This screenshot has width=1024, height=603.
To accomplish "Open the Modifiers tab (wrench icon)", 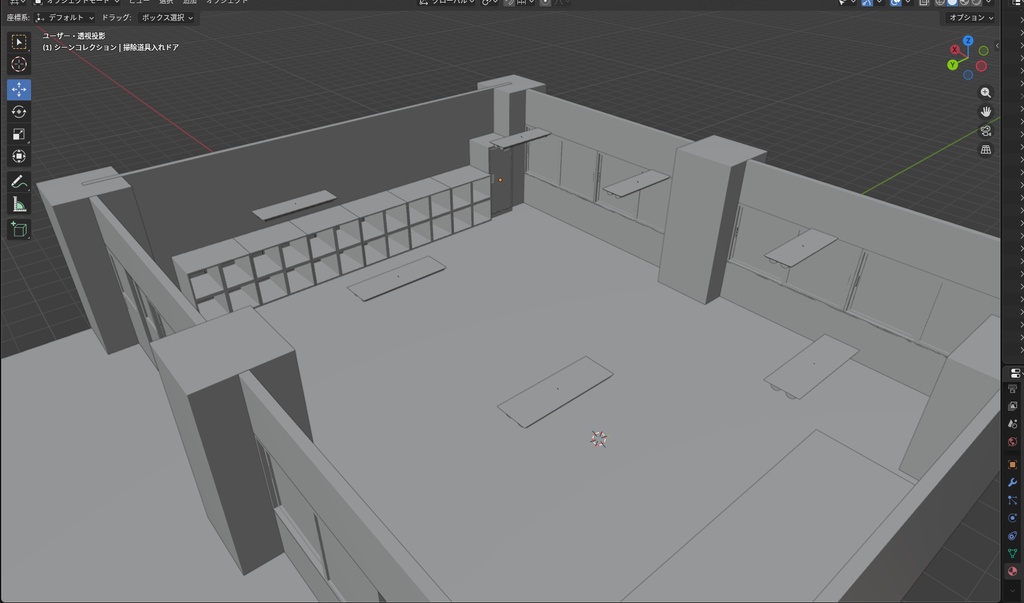I will (1012, 483).
